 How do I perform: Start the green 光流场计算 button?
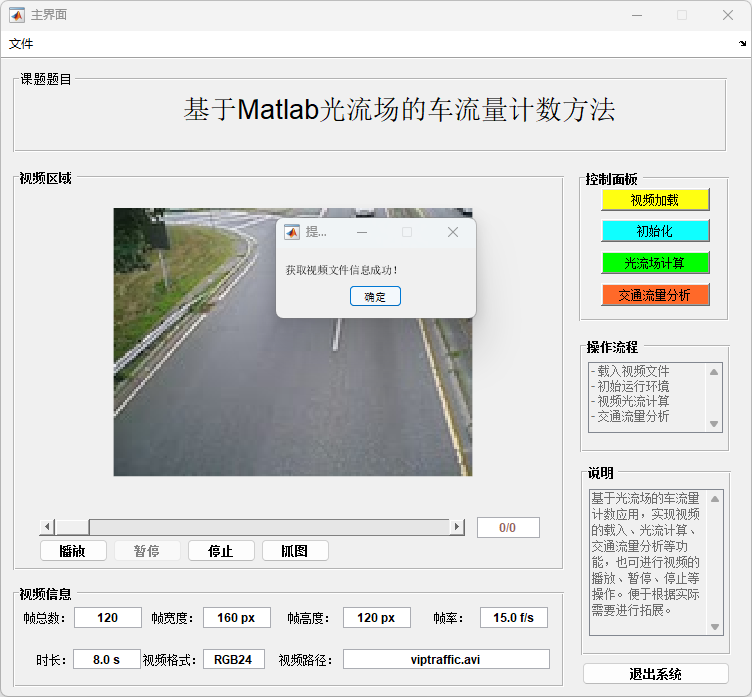pyautogui.click(x=655, y=263)
